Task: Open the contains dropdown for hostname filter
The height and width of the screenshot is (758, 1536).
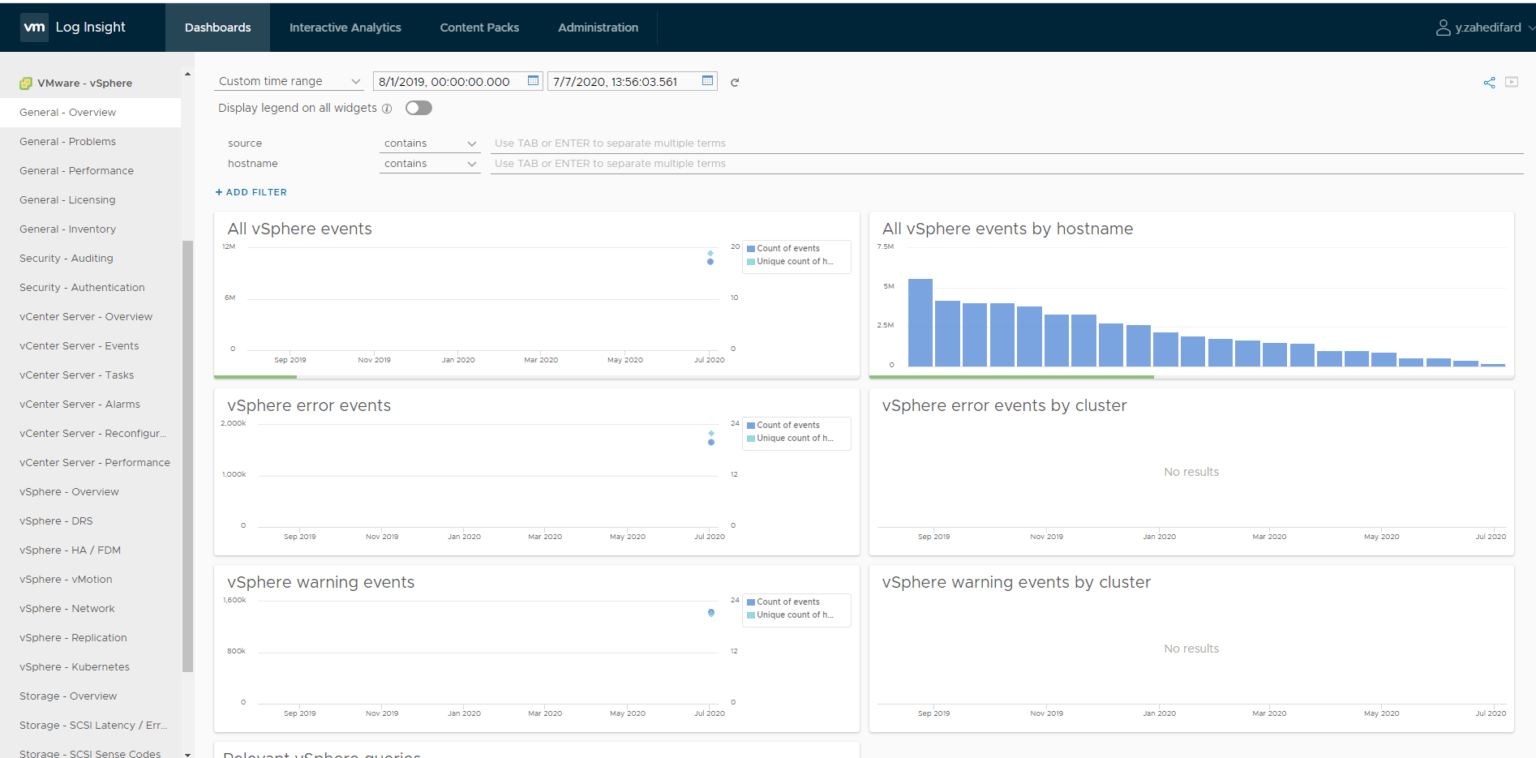Action: (430, 163)
